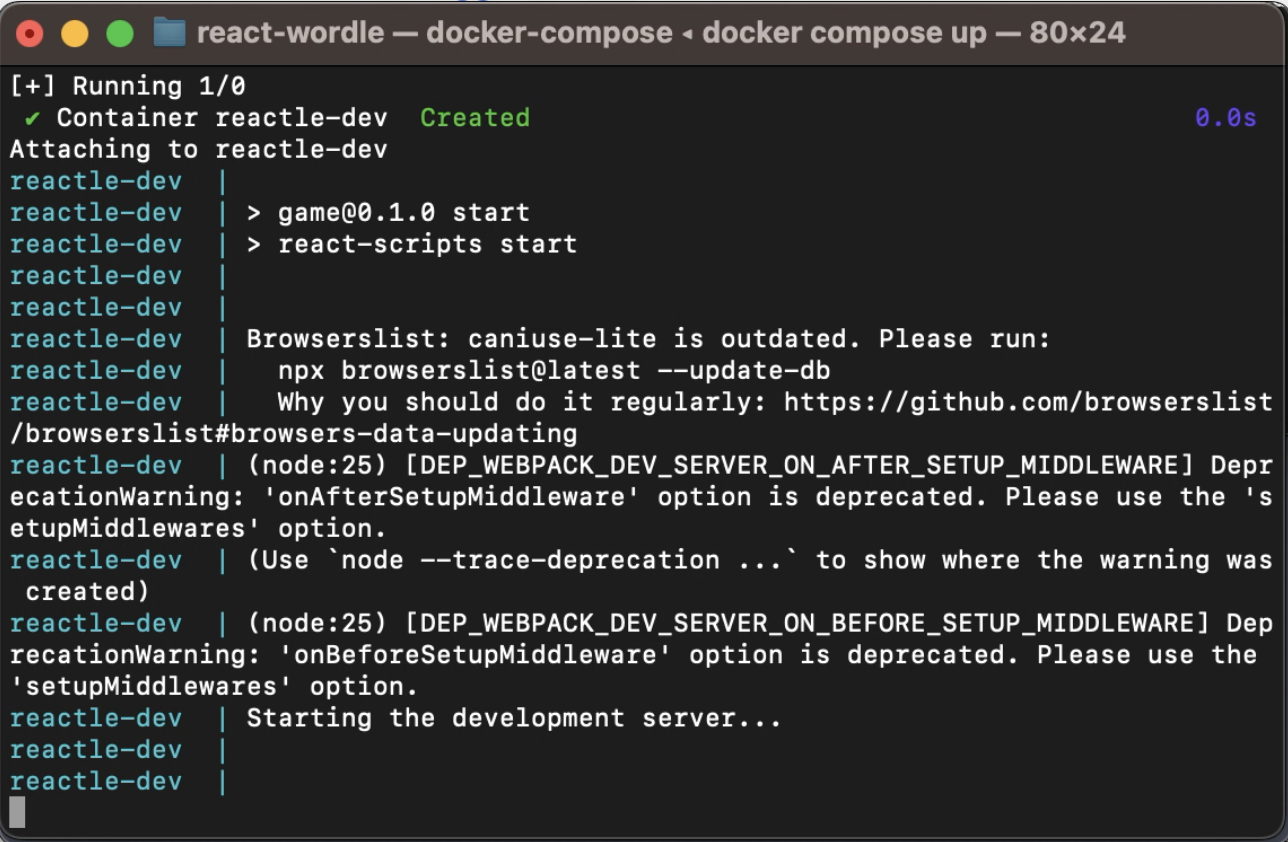
Task: Zoom the window with the green button
Action: click(120, 33)
